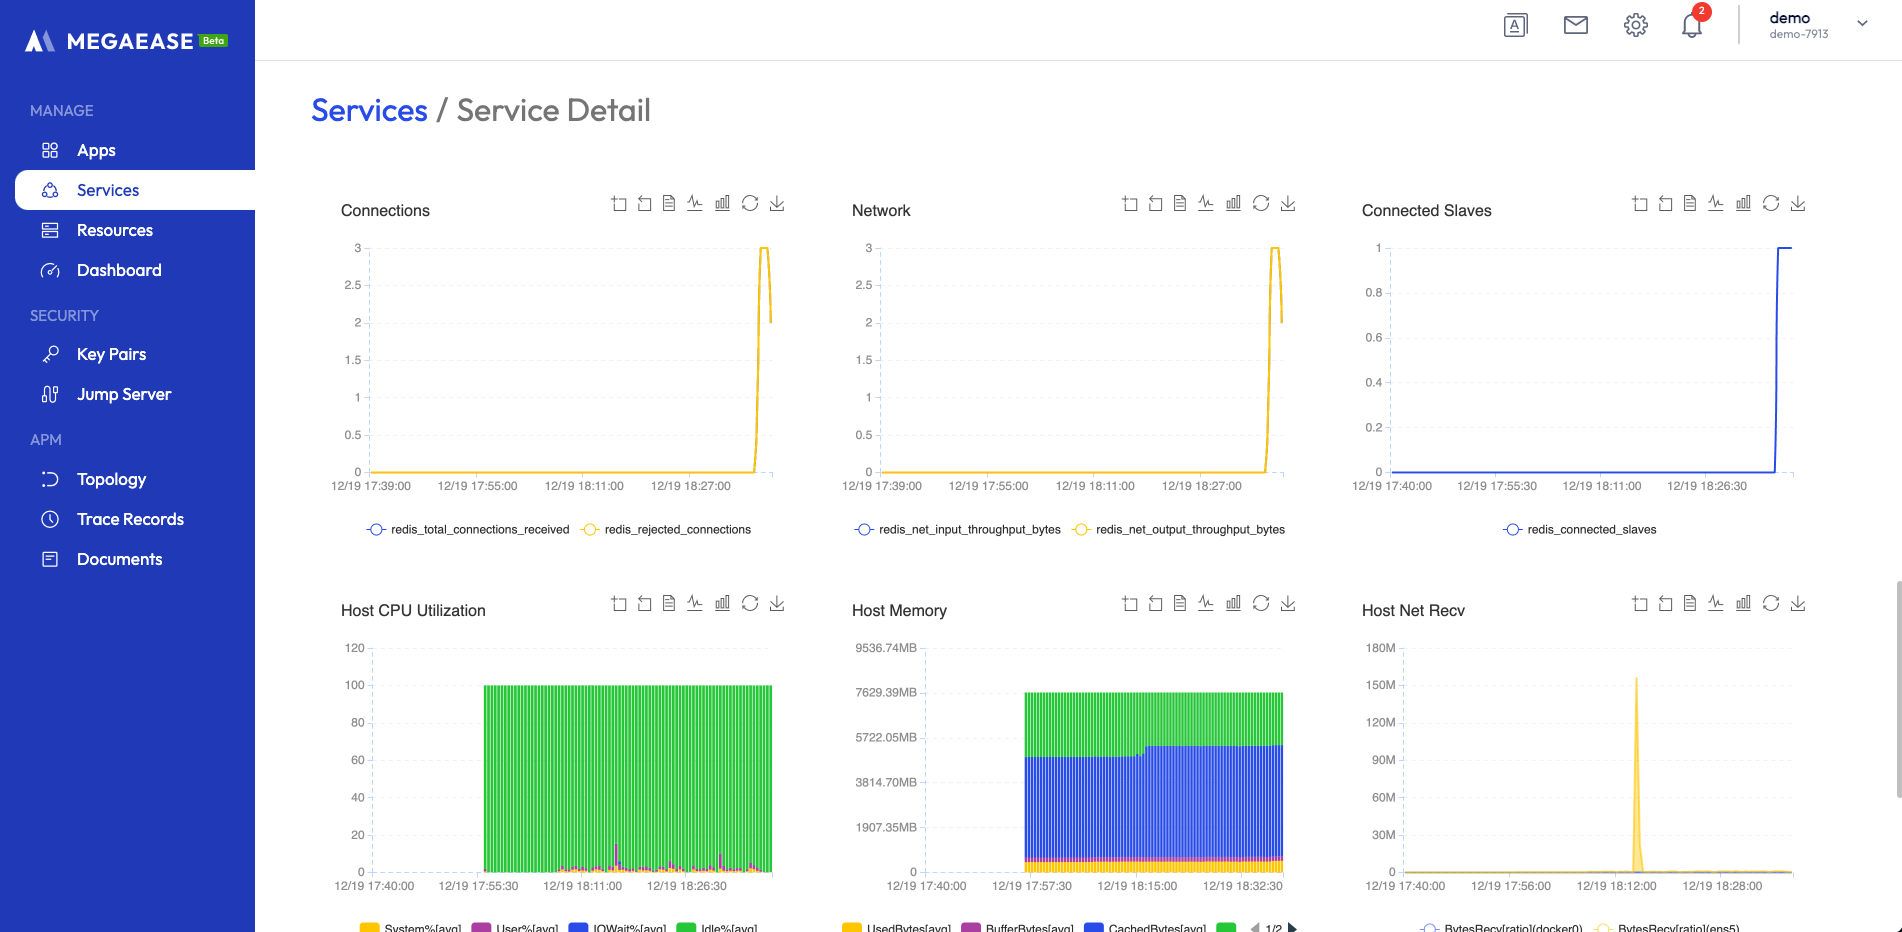Image resolution: width=1902 pixels, height=932 pixels.
Task: Enable area zoom on Host Net Recv
Action: click(x=1640, y=603)
